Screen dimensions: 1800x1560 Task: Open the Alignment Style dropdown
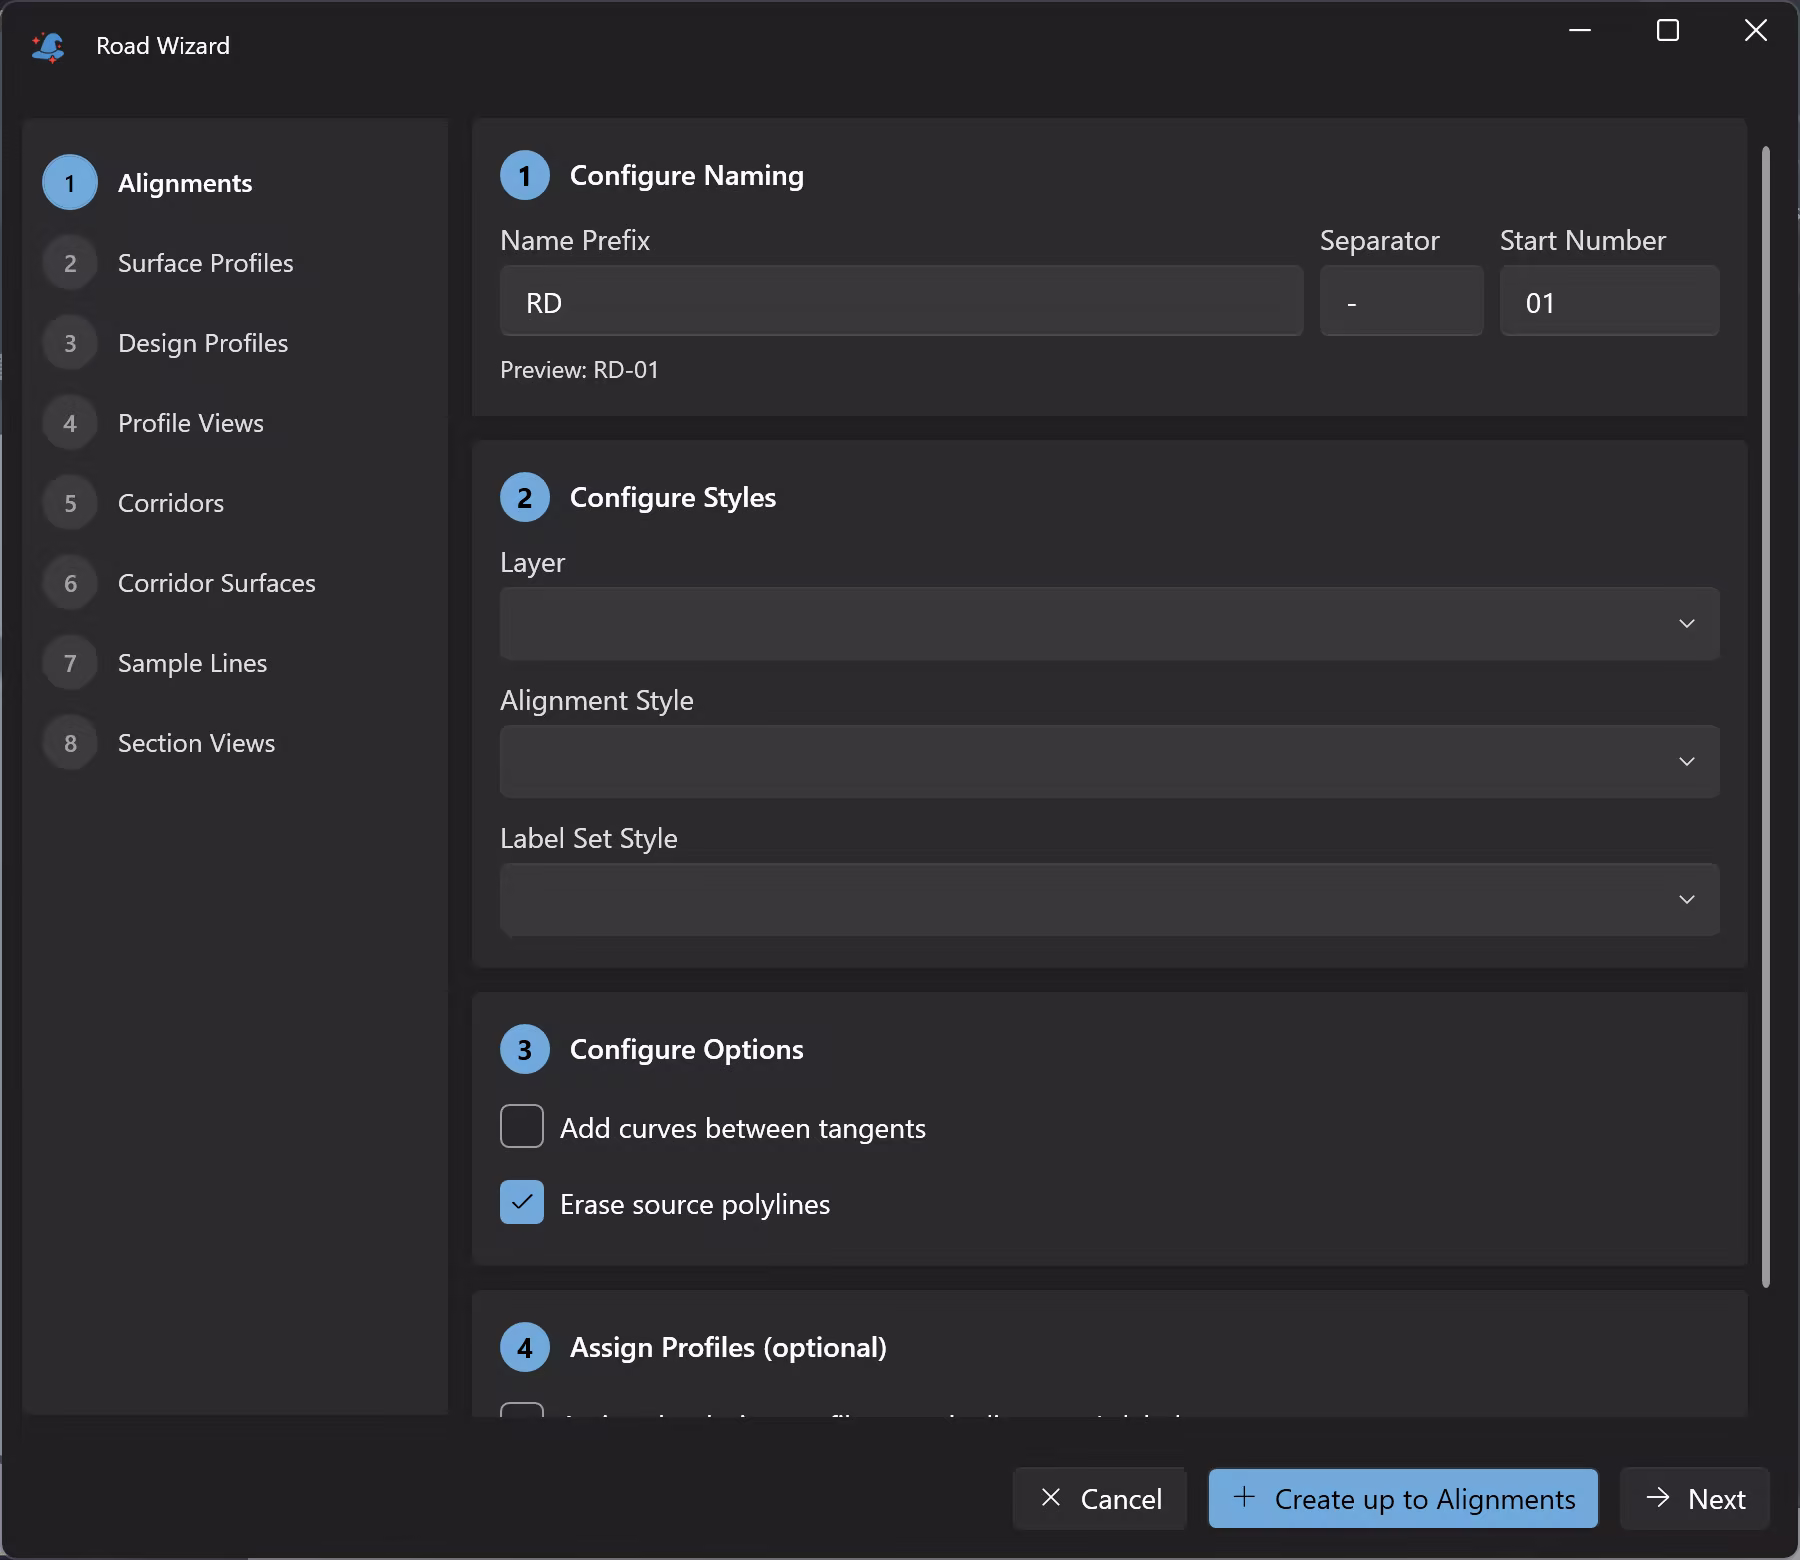[x=1110, y=761]
